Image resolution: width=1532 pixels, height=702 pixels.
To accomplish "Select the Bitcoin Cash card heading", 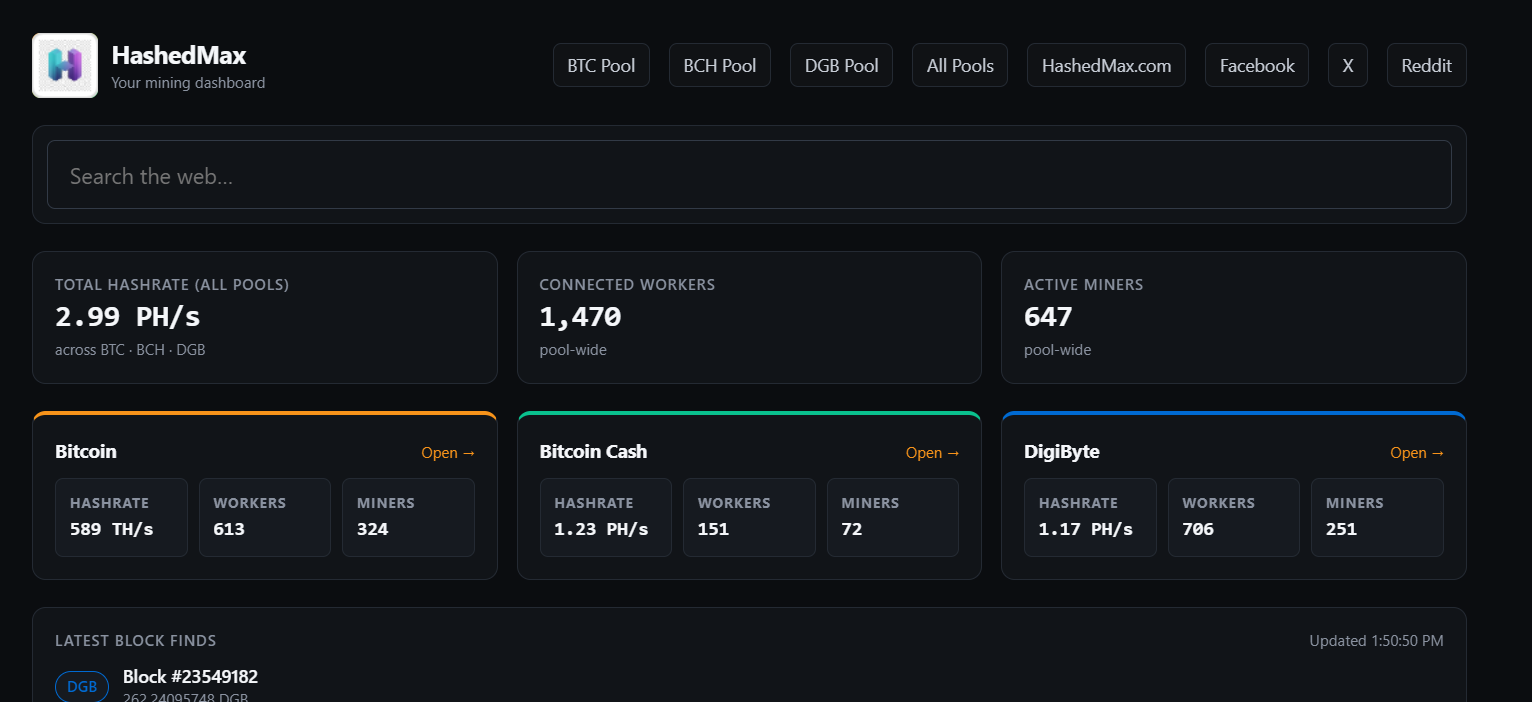I will (593, 451).
